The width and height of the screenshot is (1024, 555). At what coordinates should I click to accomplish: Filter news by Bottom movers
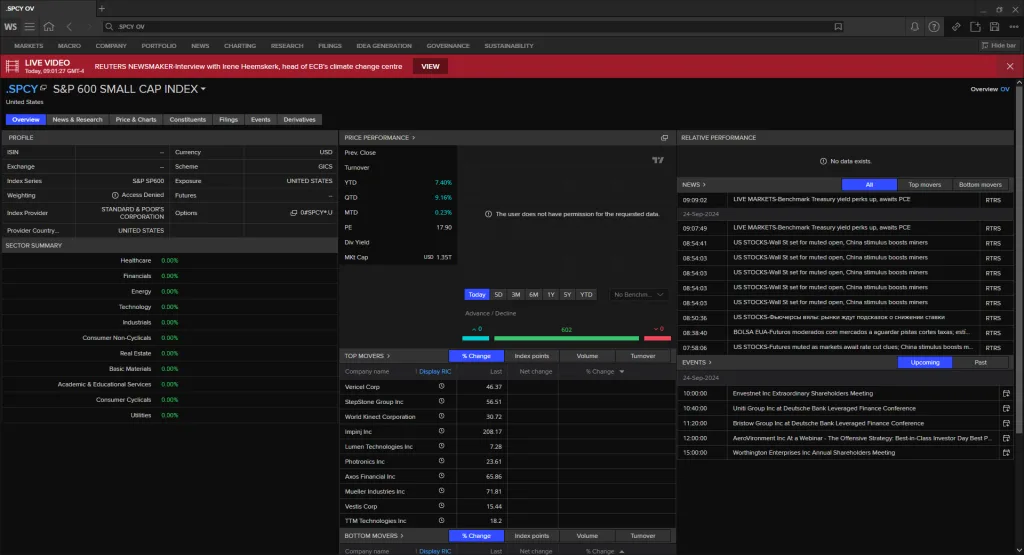point(980,185)
